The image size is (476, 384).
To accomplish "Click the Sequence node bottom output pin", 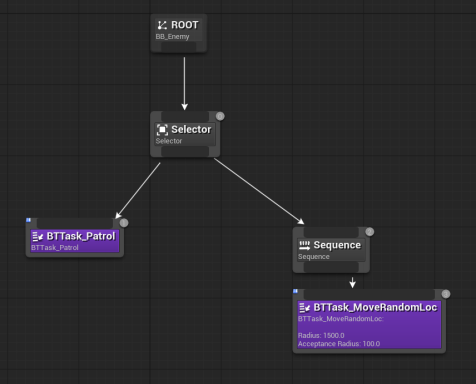I will point(331,267).
